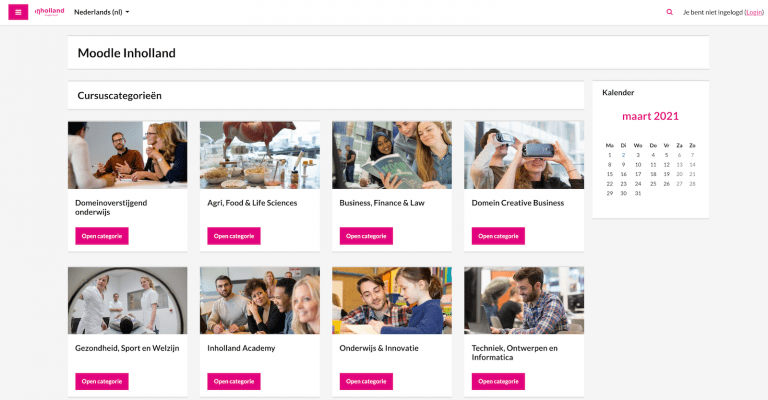Select day 24 in the calendar
The height and width of the screenshot is (400, 768).
(x=638, y=184)
